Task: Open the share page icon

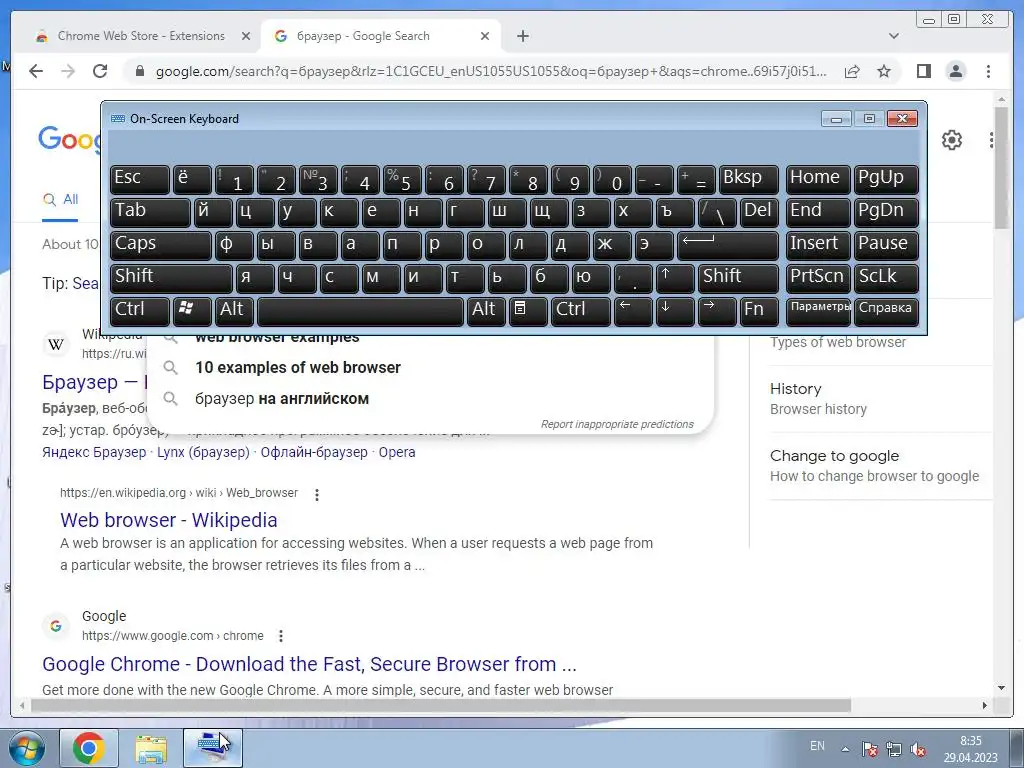Action: (852, 71)
